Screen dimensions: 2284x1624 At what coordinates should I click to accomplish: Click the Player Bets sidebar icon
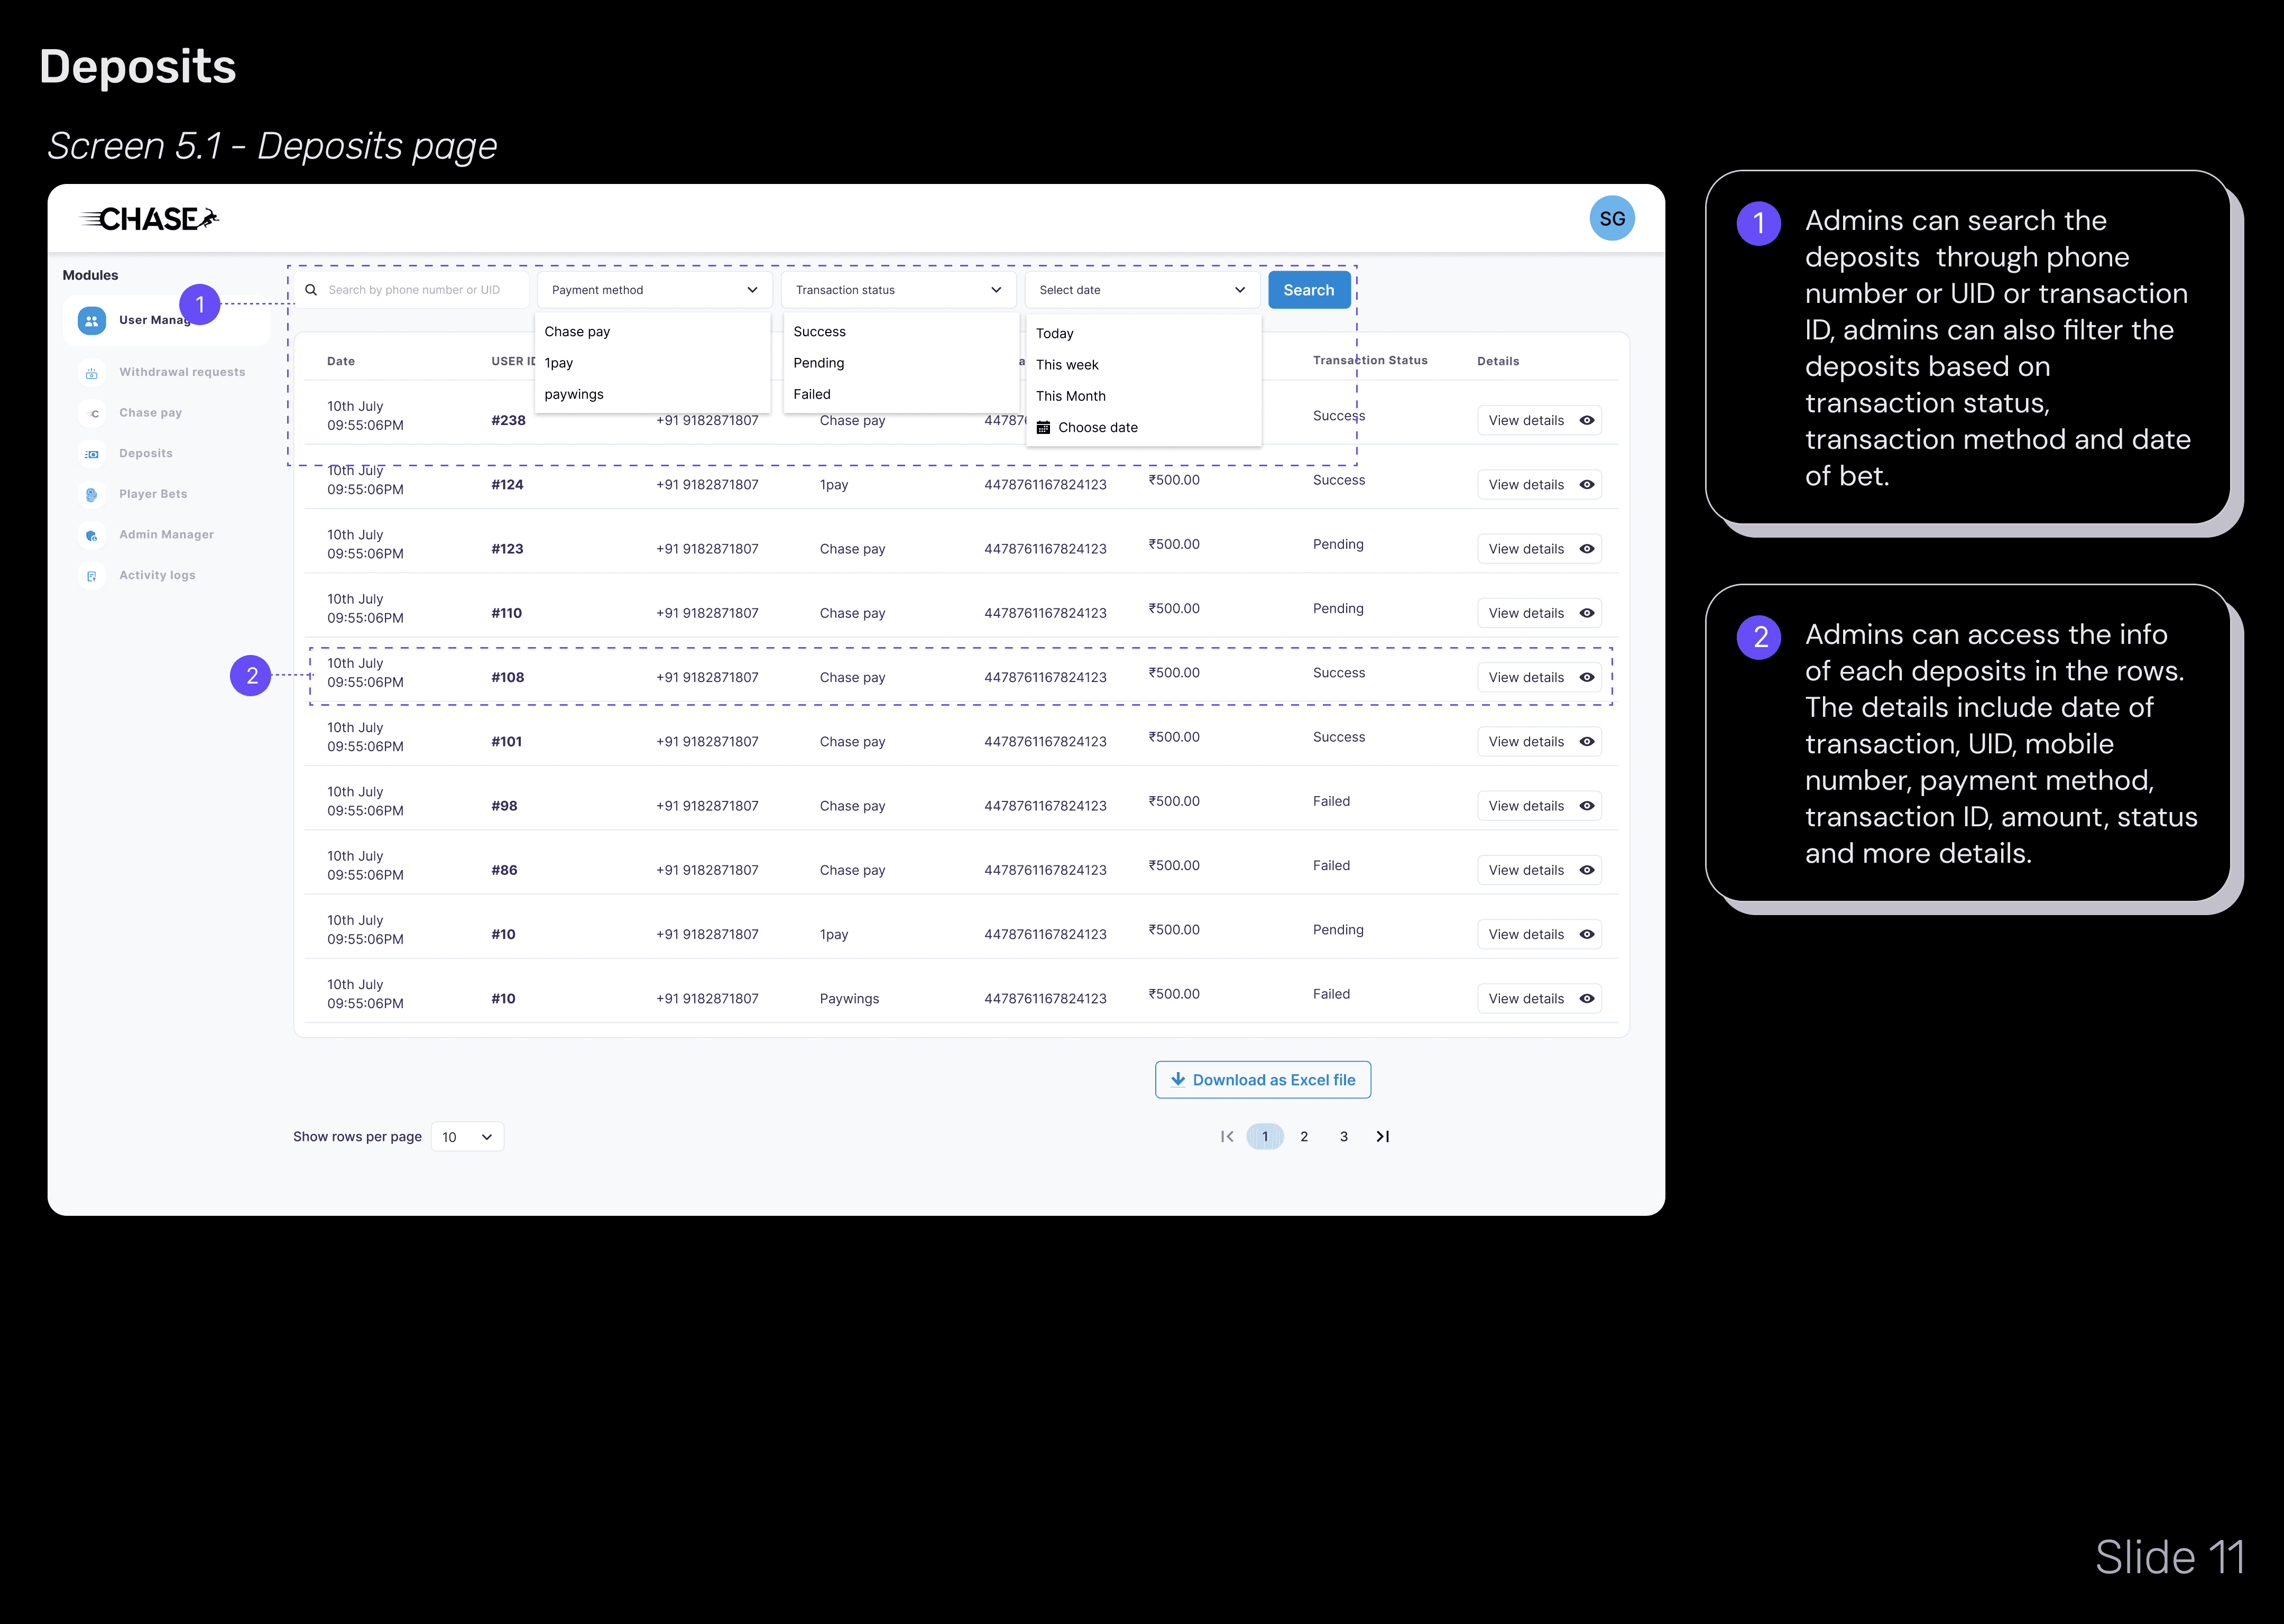pos(92,494)
